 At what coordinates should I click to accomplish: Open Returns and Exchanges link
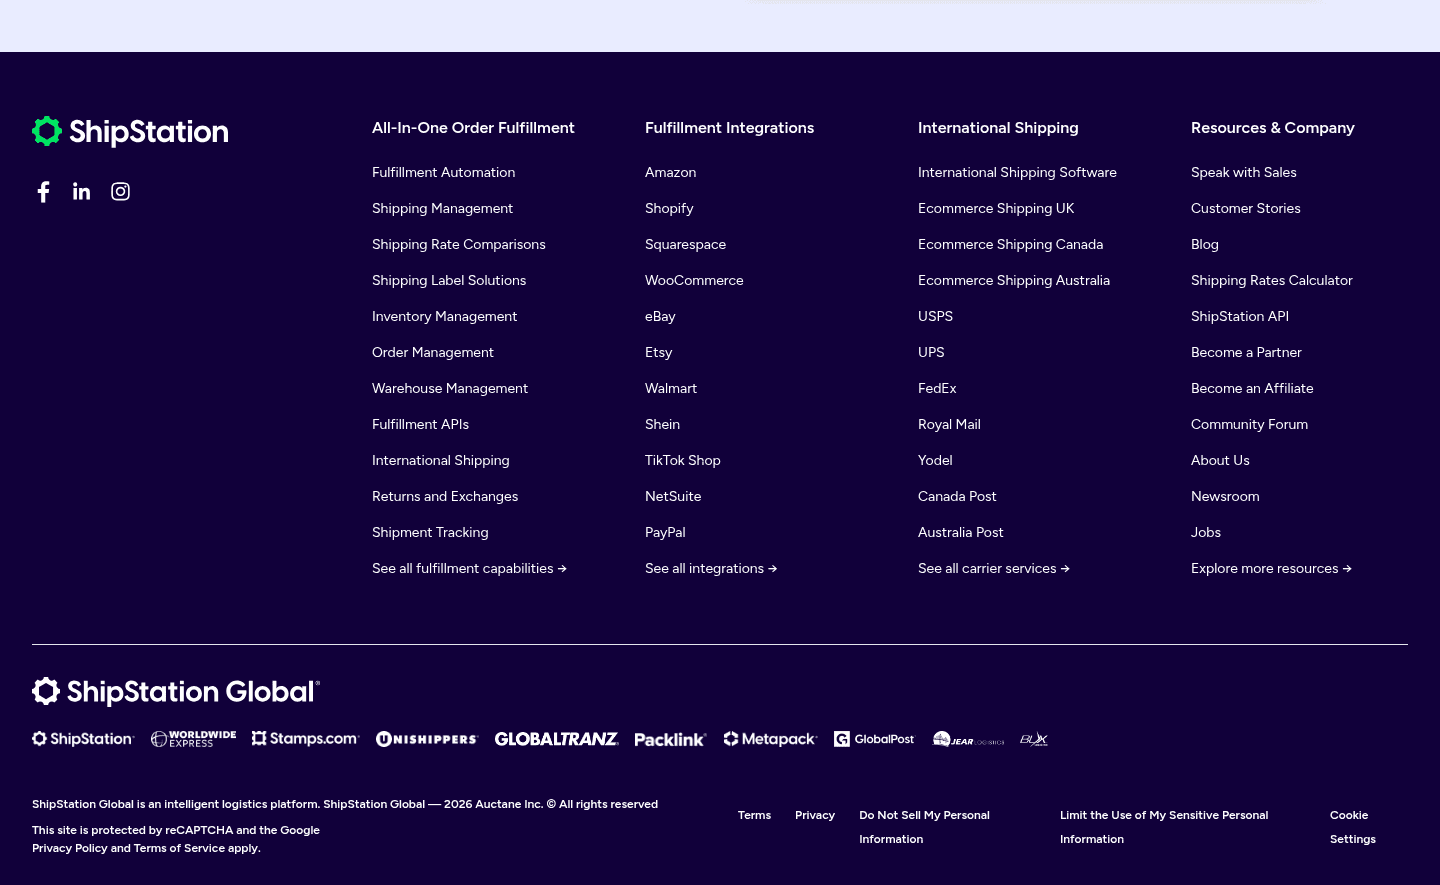445,496
